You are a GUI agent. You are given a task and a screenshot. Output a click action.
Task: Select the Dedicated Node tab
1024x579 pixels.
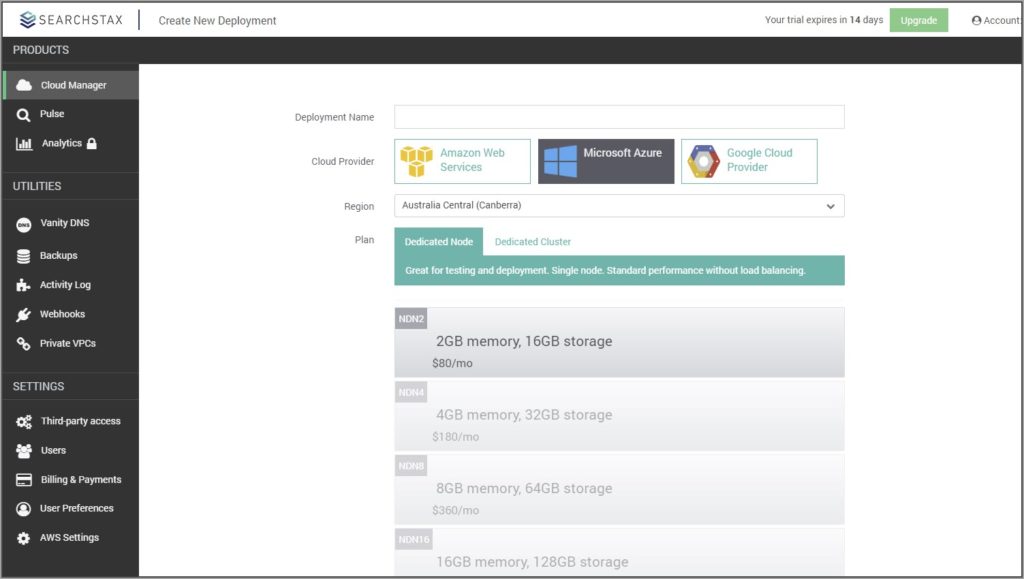[438, 242]
